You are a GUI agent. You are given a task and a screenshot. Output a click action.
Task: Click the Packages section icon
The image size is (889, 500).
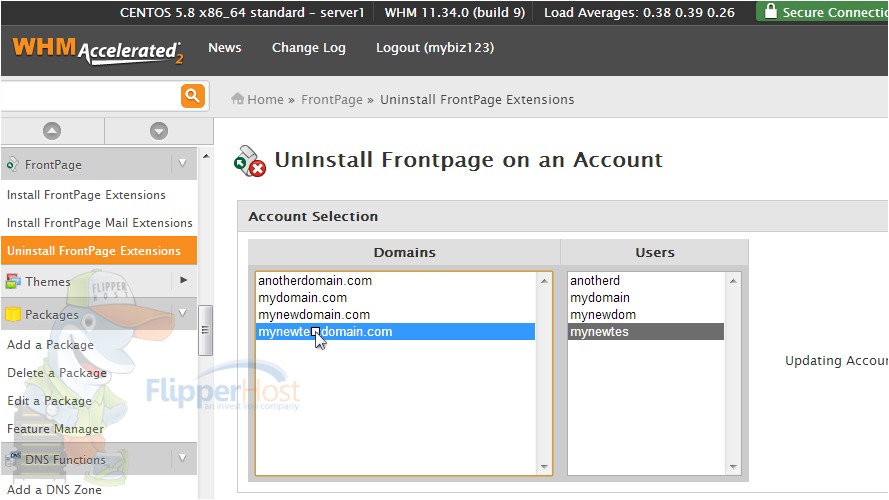pos(13,314)
